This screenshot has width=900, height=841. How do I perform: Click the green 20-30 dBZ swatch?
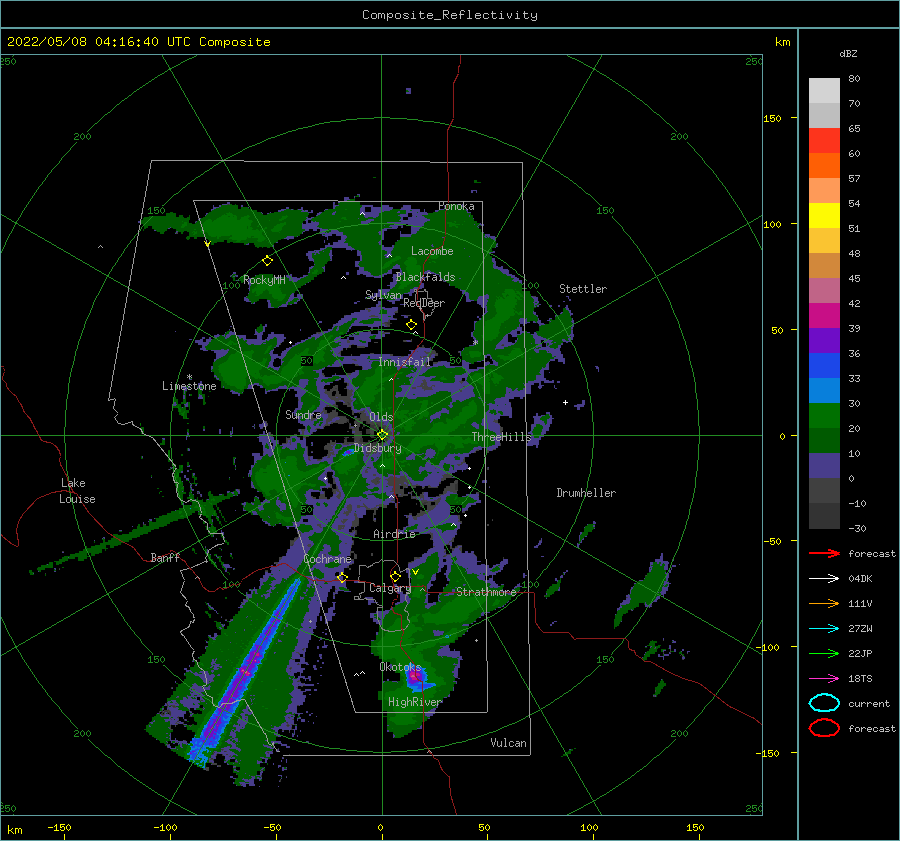tap(824, 416)
